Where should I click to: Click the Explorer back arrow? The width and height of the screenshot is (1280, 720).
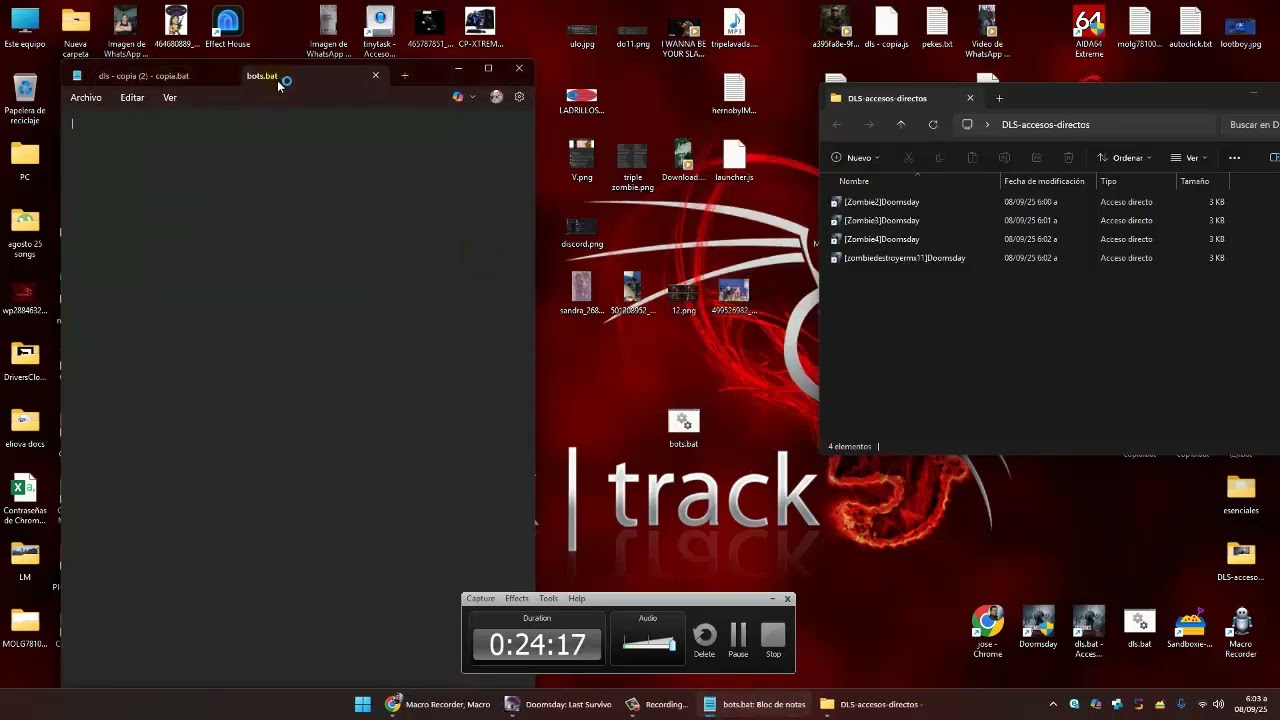click(x=837, y=125)
